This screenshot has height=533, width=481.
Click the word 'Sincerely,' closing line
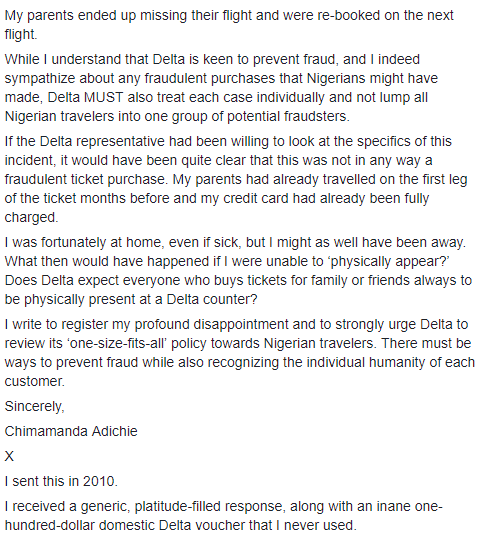point(34,407)
